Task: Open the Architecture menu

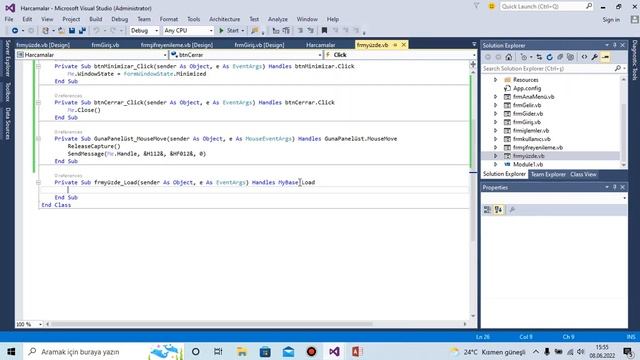Action: pos(224,19)
